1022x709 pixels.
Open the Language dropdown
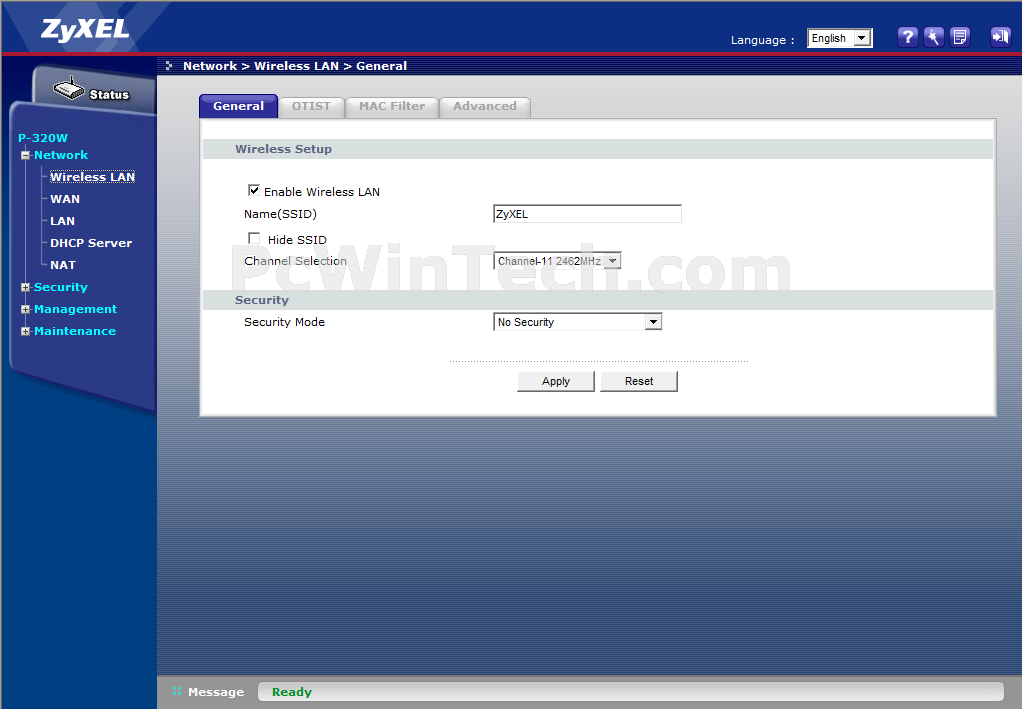839,38
